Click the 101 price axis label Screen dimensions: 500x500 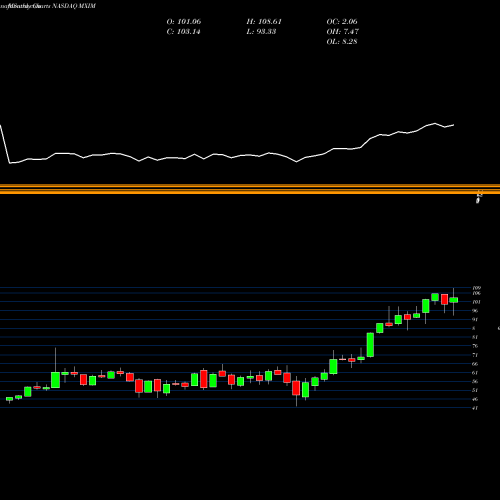click(477, 302)
